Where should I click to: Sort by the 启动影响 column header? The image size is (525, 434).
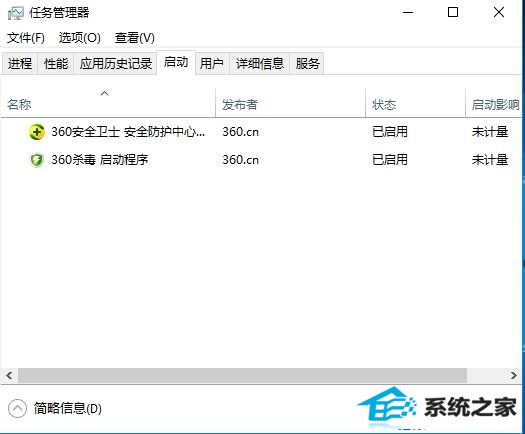[495, 104]
